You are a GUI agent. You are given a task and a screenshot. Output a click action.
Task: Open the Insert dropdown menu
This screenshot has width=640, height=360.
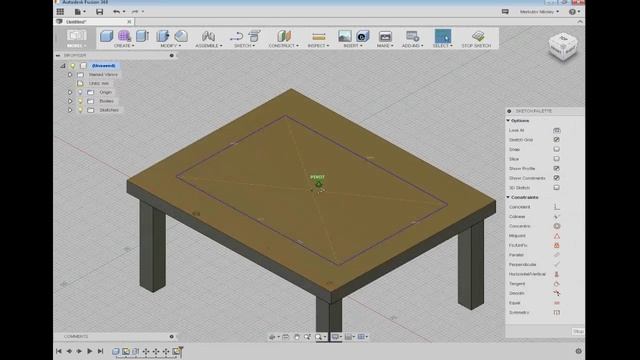click(353, 46)
